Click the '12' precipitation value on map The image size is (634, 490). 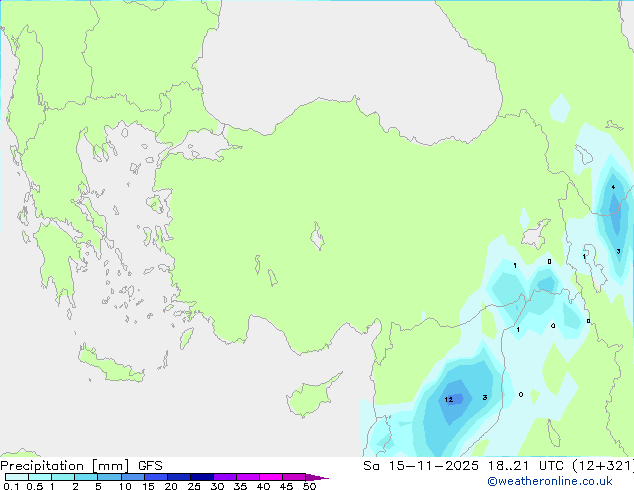[x=448, y=399]
